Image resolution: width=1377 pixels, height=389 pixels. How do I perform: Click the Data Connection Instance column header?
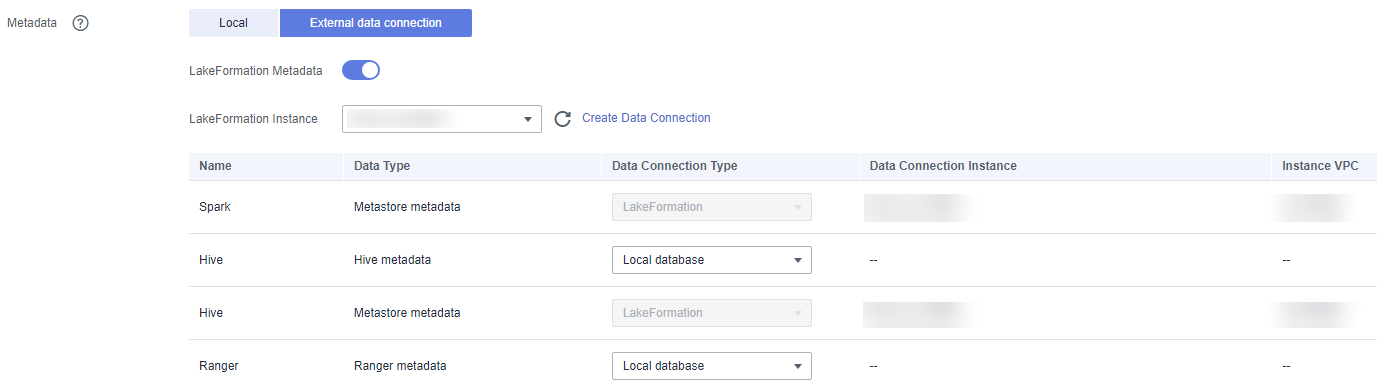(943, 166)
